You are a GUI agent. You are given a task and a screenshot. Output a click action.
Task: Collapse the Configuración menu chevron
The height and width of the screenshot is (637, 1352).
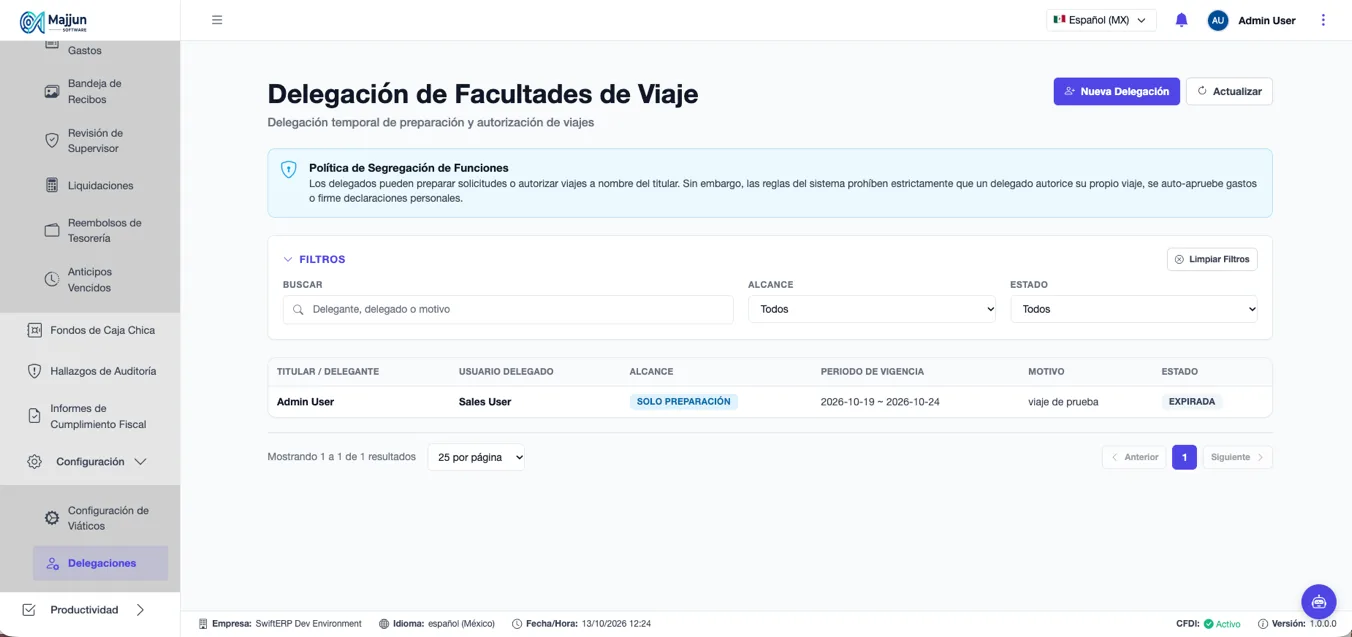140,462
